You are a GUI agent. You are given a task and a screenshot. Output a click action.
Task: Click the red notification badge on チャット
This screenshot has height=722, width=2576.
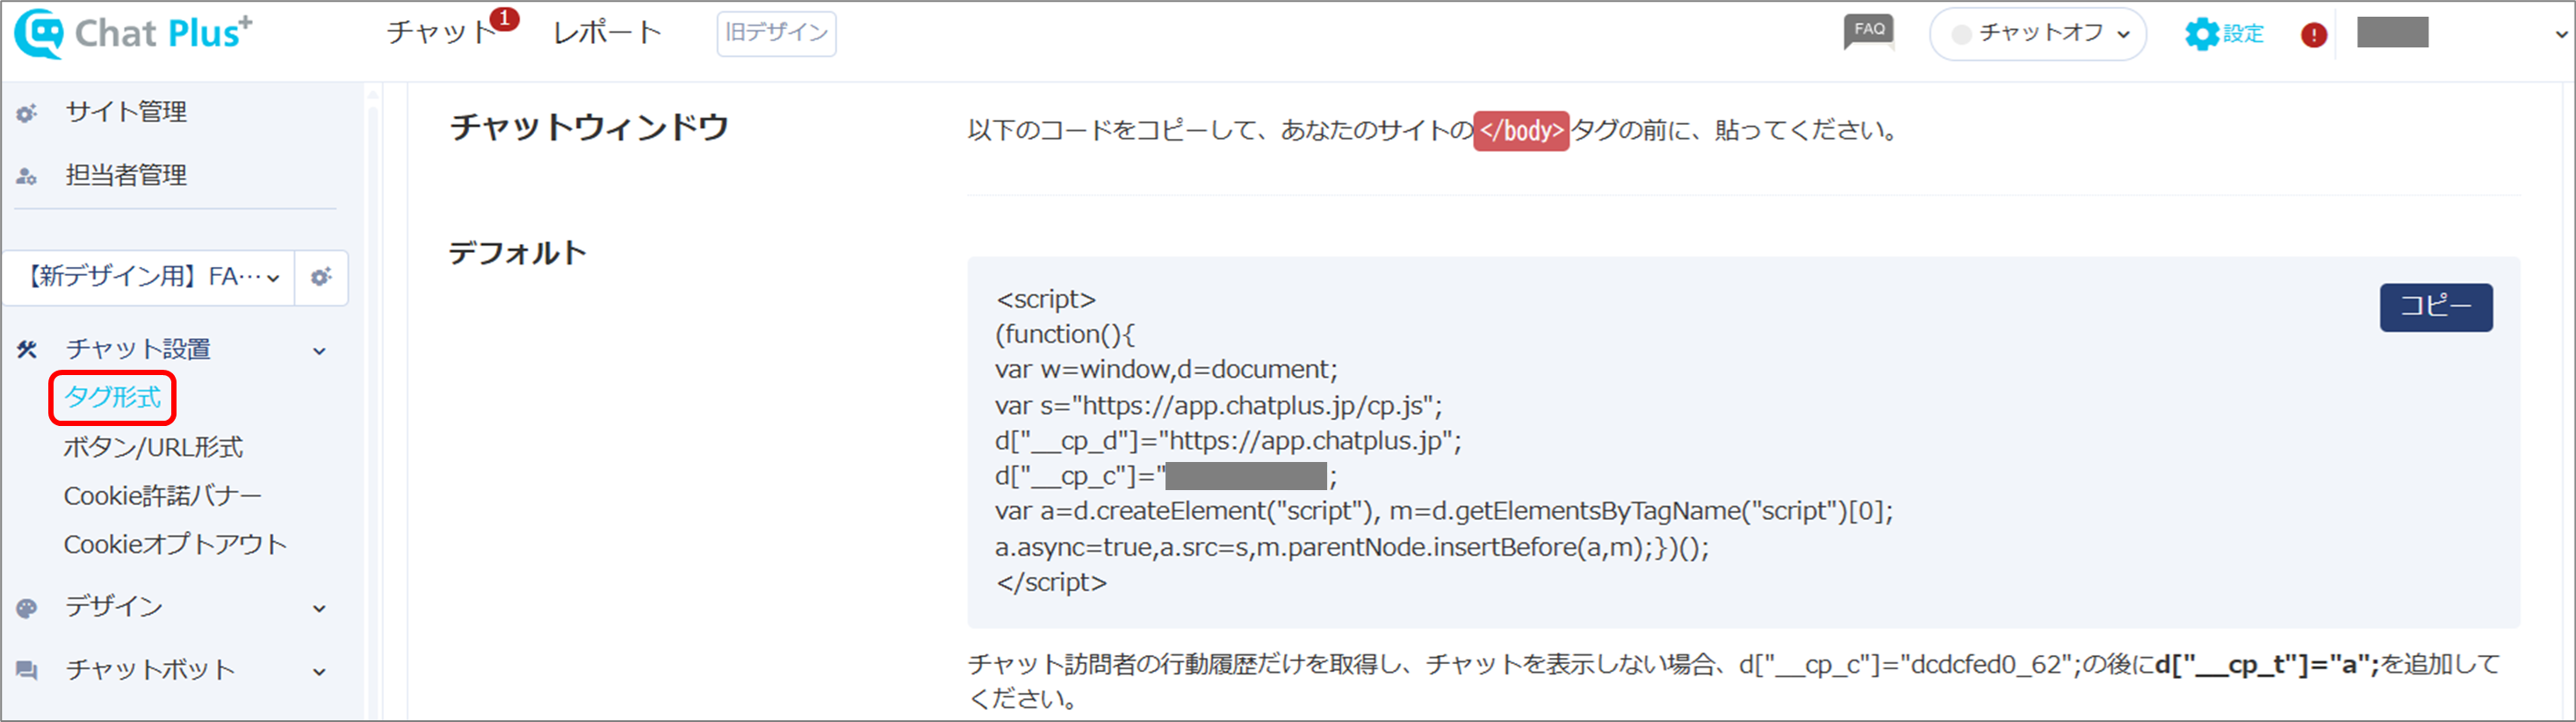505,18
